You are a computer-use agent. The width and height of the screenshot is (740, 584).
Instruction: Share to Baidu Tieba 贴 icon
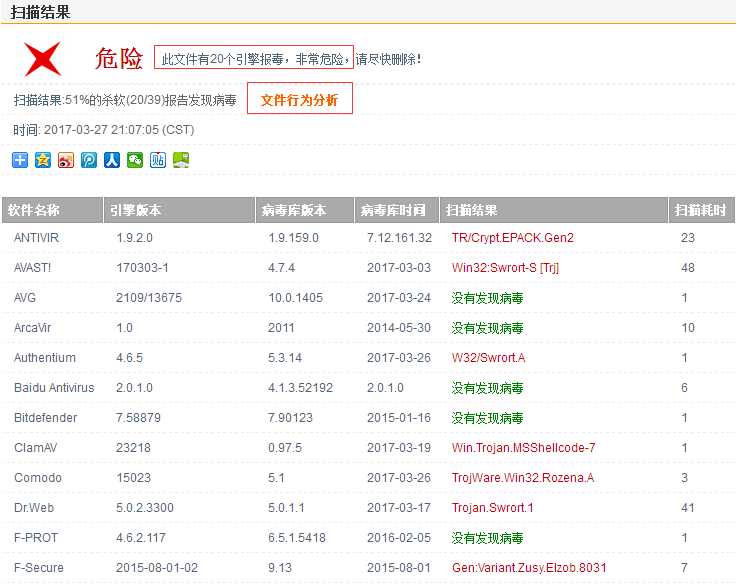click(158, 160)
